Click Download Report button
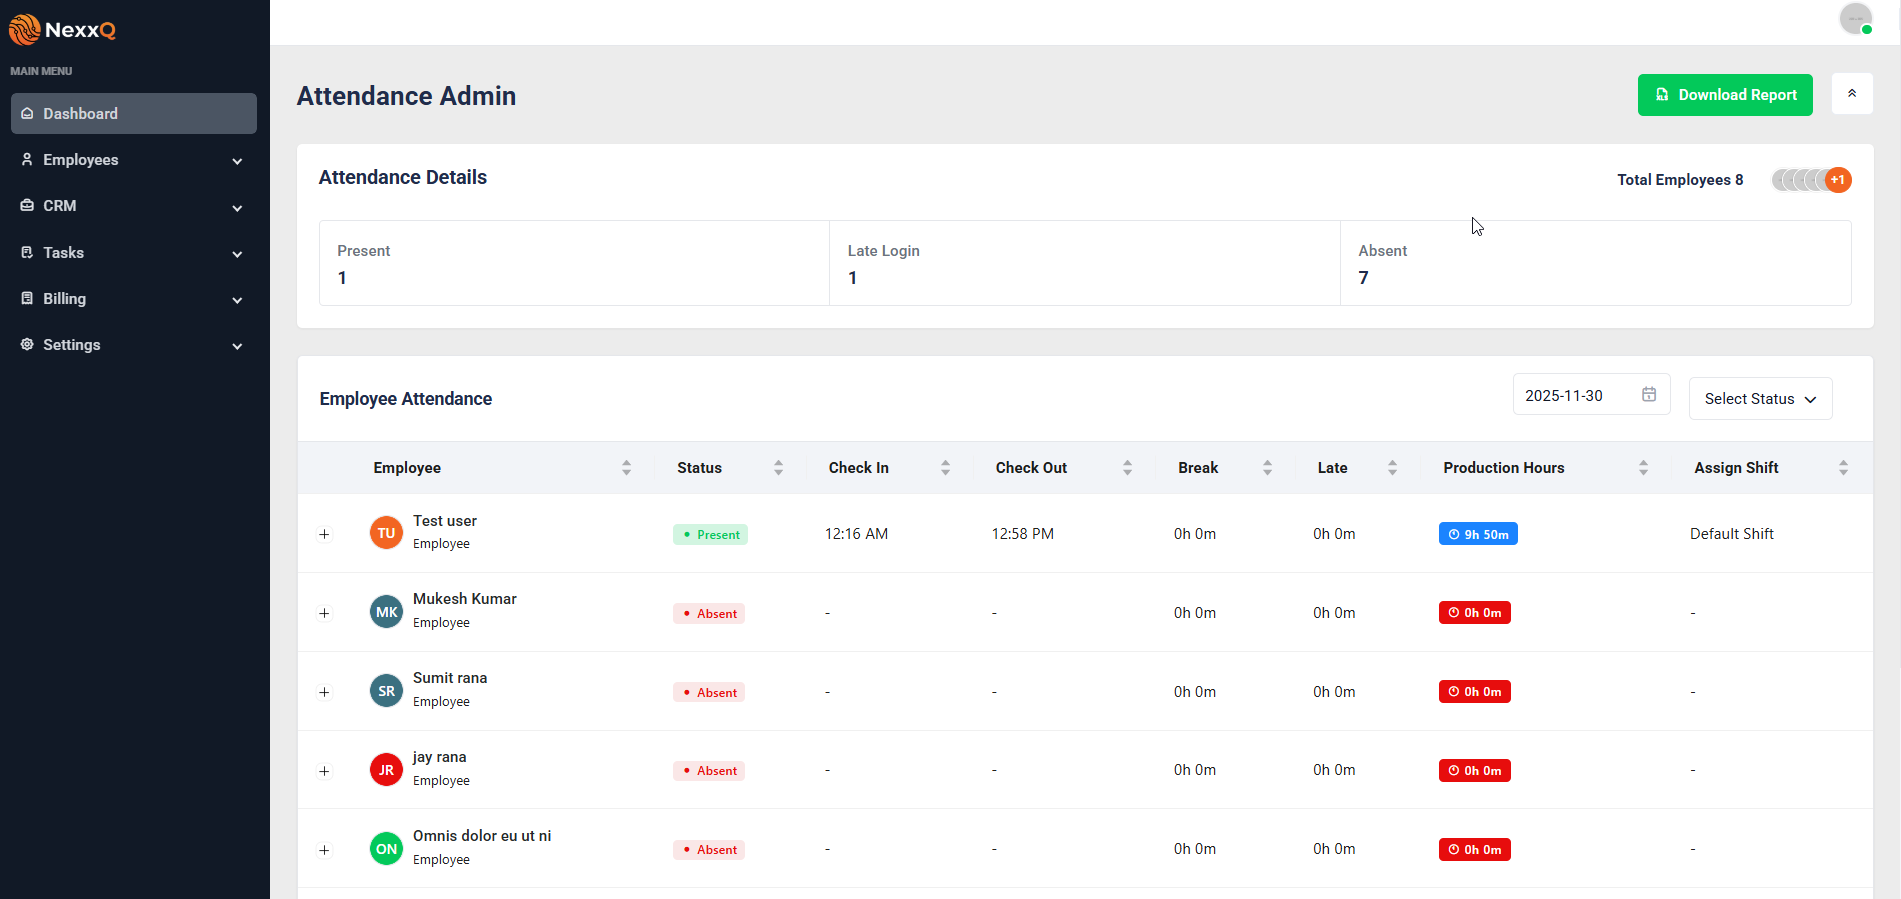This screenshot has height=899, width=1901. (x=1724, y=95)
